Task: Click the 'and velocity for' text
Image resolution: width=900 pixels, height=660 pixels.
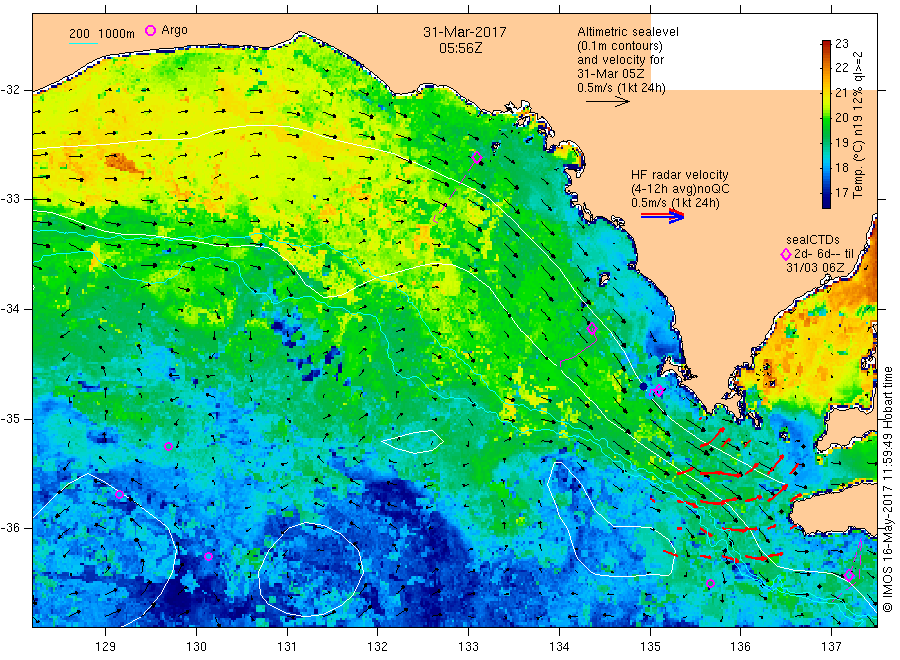Action: (x=620, y=60)
